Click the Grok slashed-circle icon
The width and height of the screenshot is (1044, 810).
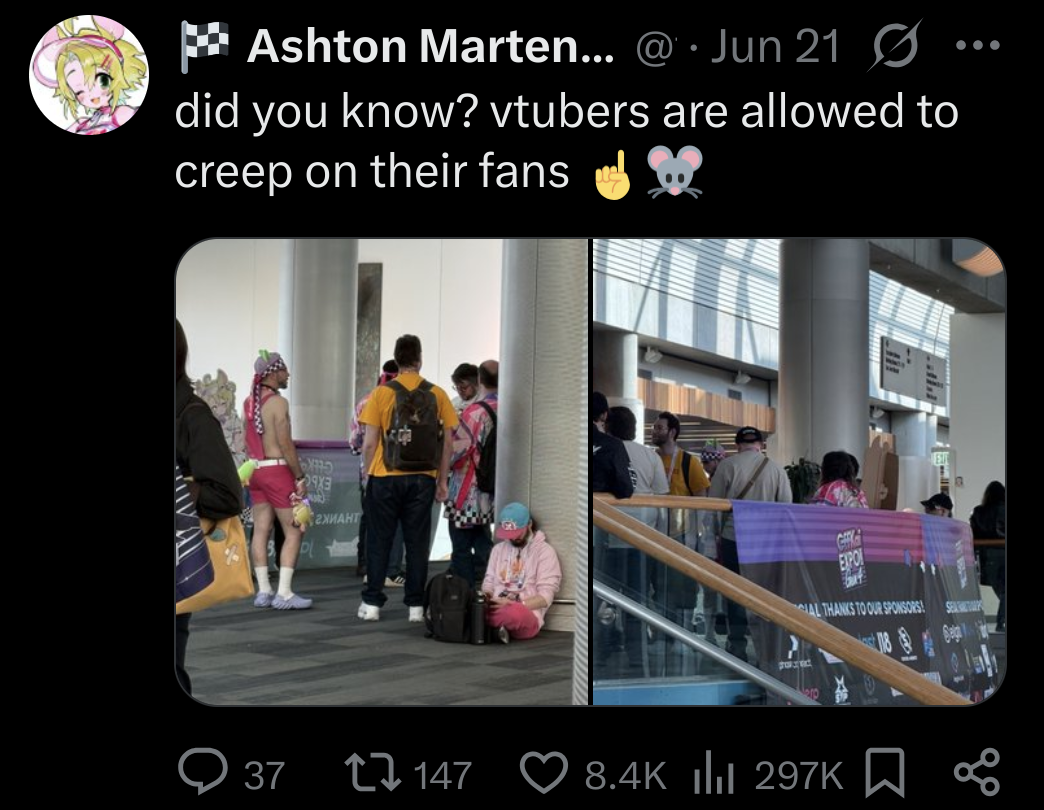click(895, 46)
